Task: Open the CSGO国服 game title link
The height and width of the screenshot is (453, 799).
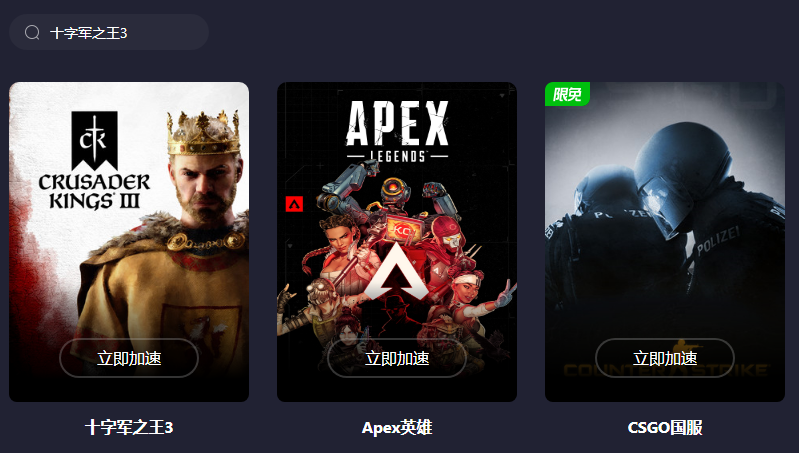Action: (665, 427)
